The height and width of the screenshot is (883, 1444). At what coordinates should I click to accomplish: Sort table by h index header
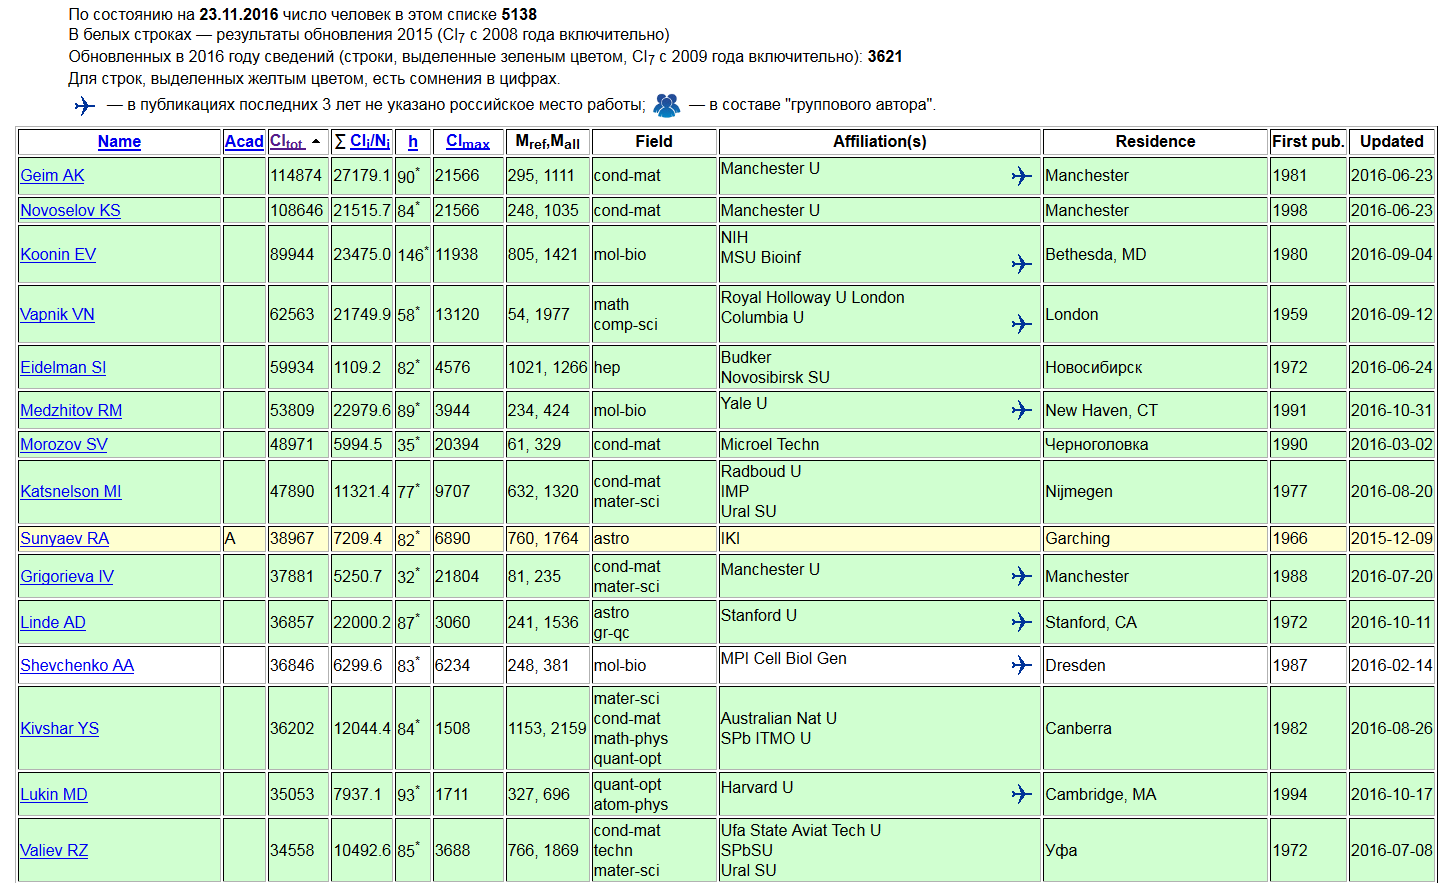click(413, 142)
